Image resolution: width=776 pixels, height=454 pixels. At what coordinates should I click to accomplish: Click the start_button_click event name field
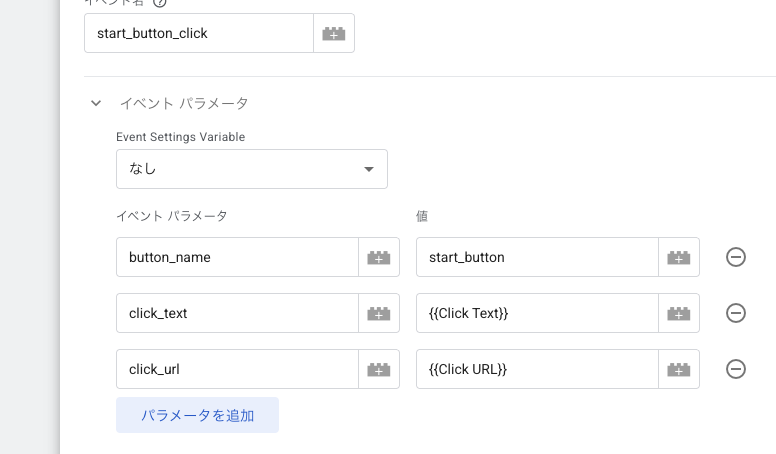coord(199,33)
